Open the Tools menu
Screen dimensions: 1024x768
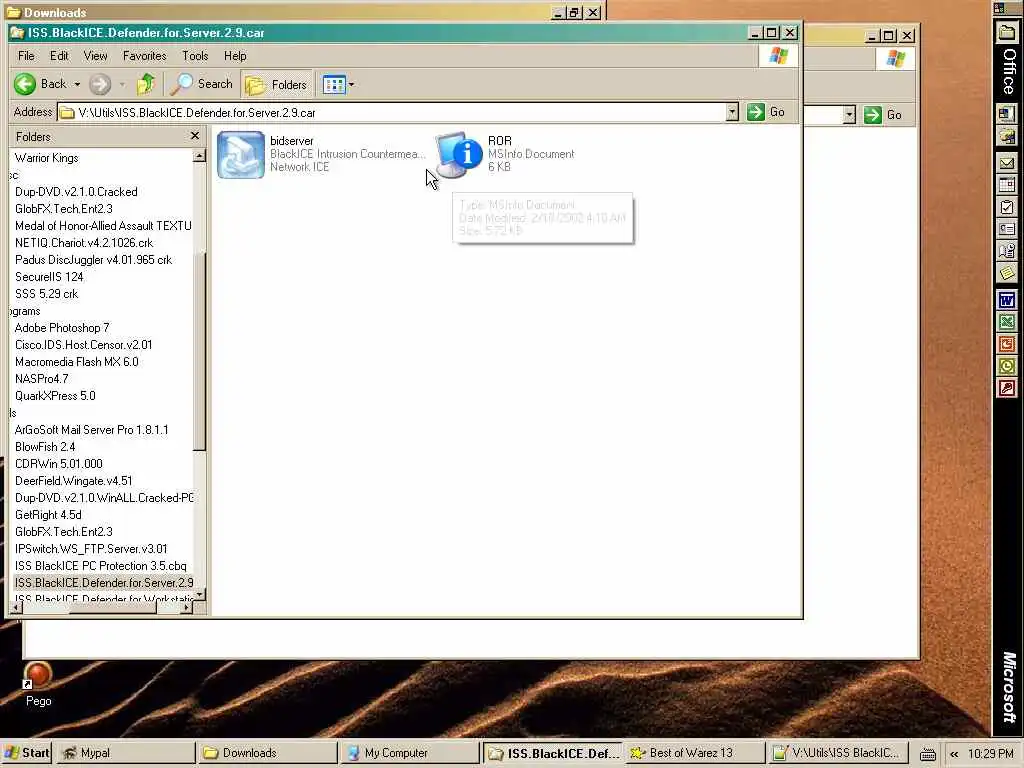pyautogui.click(x=195, y=56)
